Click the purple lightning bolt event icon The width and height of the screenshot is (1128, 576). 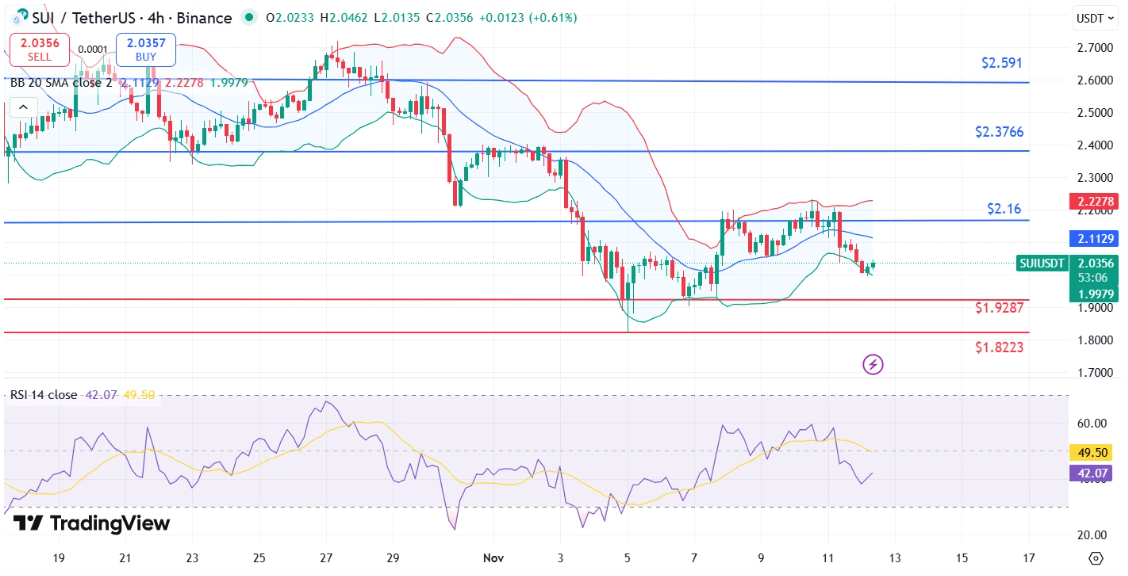click(x=873, y=365)
